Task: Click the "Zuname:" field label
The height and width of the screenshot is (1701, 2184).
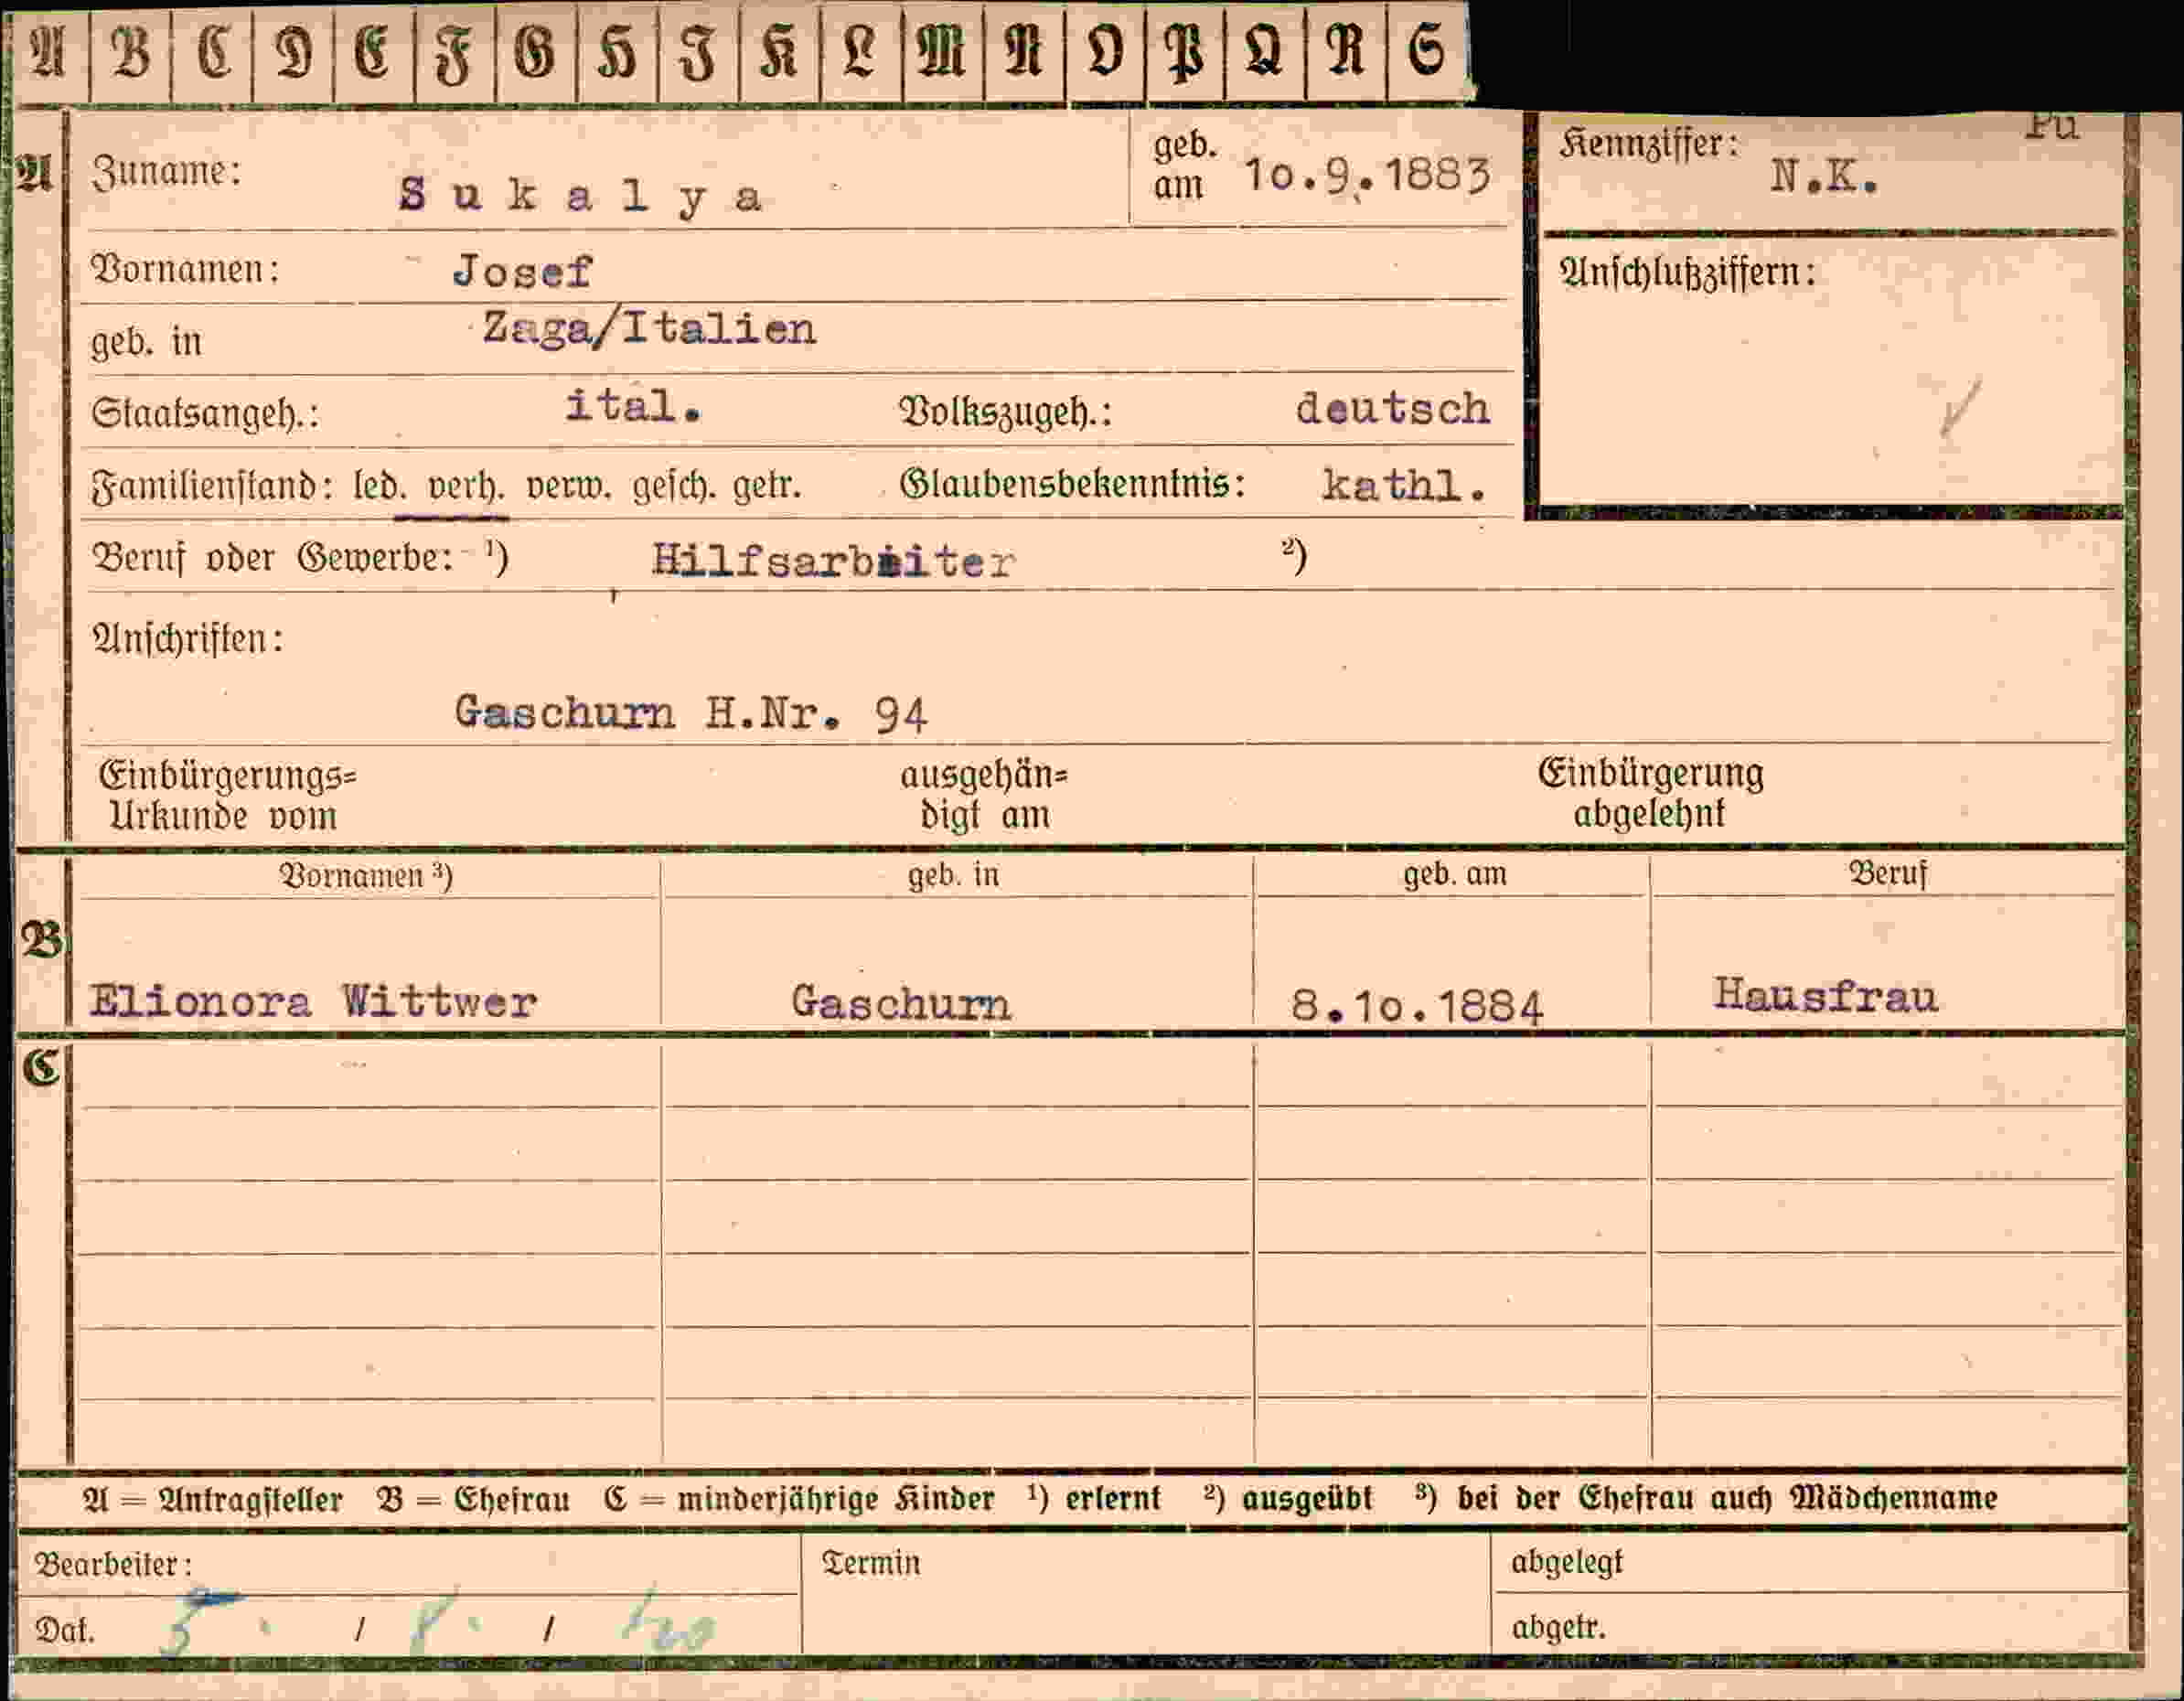Action: pyautogui.click(x=166, y=172)
